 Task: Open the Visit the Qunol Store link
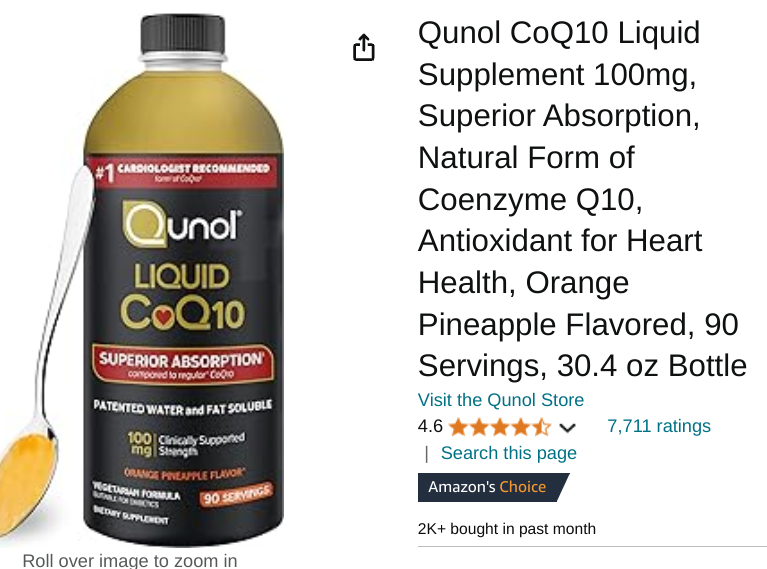pos(501,400)
